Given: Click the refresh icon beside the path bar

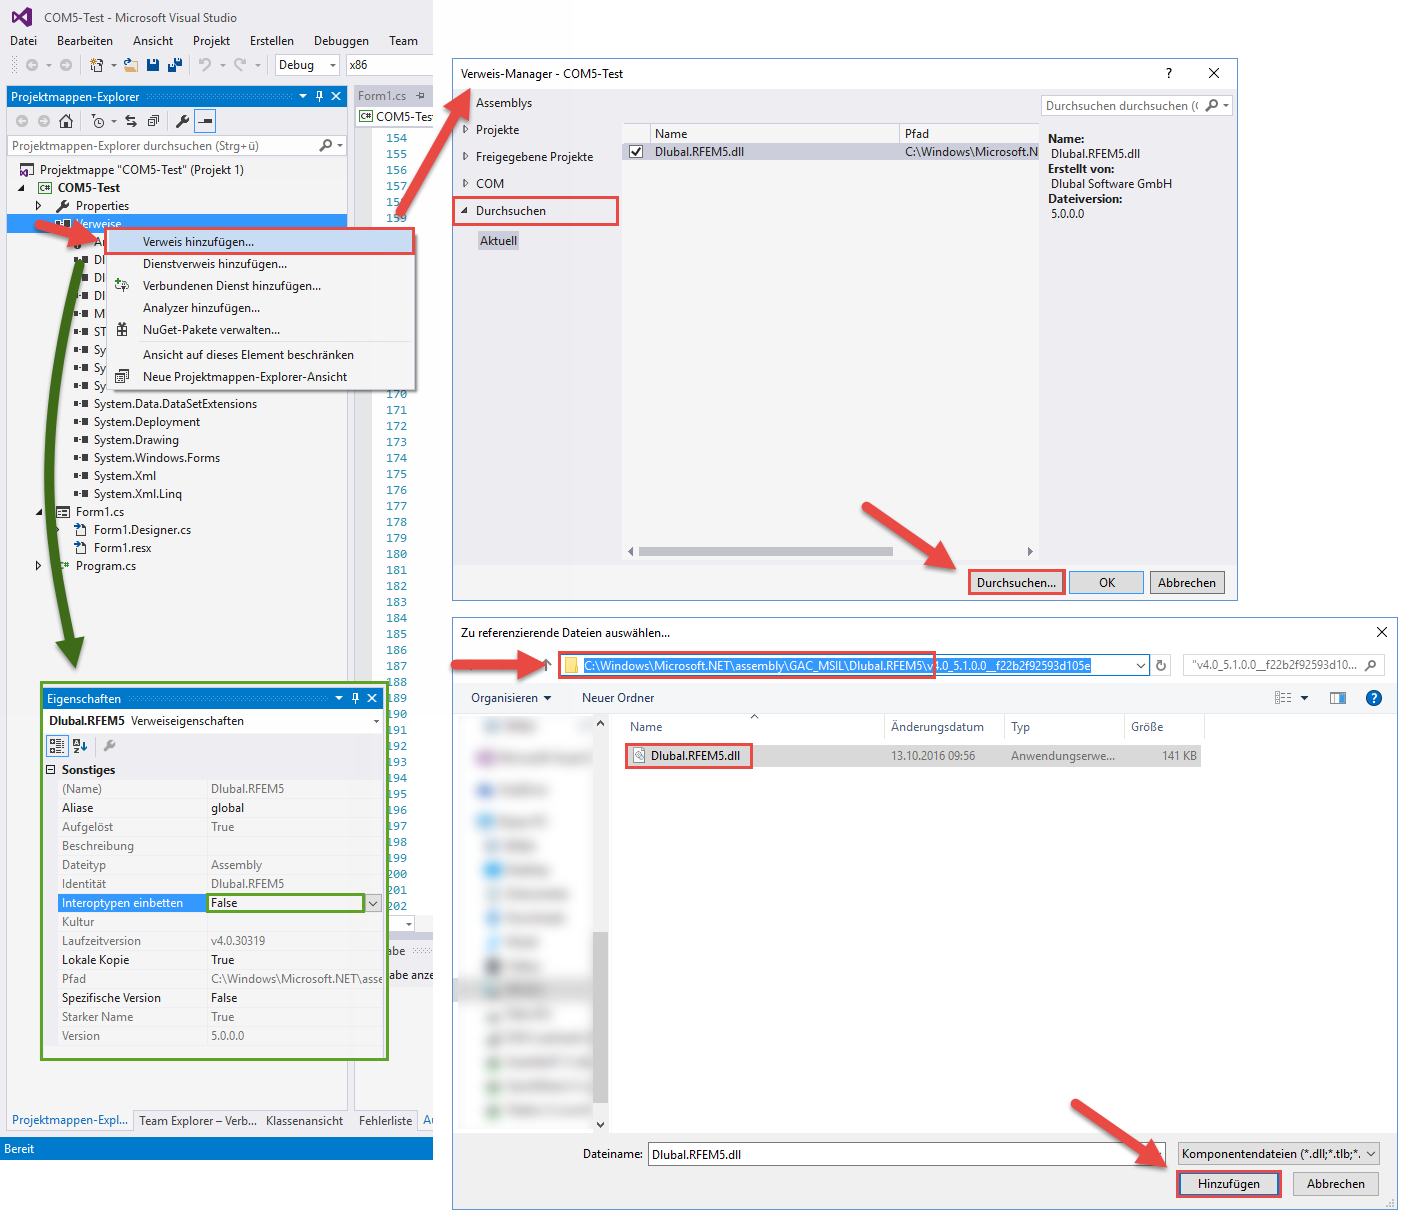Looking at the screenshot, I should [1161, 665].
